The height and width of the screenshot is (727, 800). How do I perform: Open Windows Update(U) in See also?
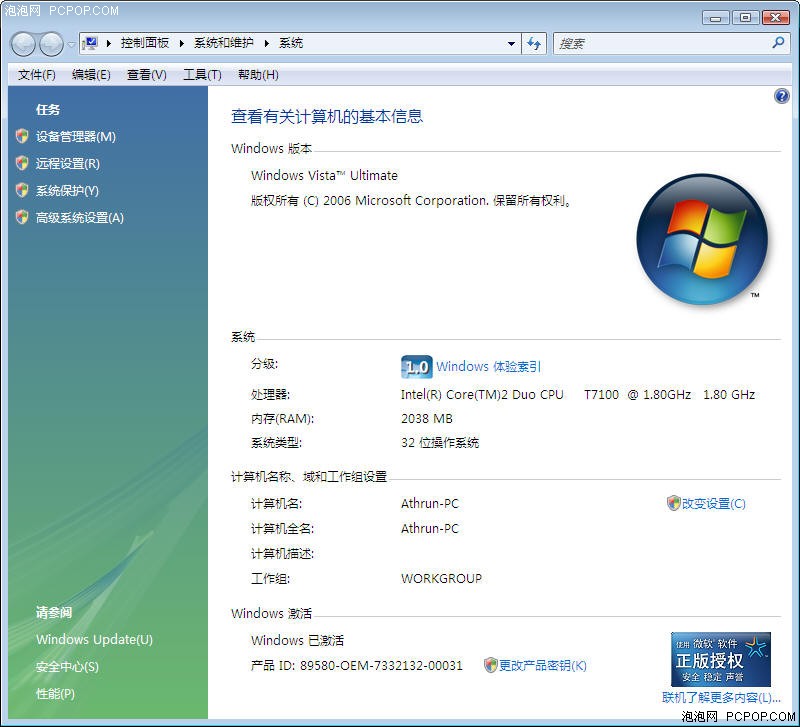click(94, 639)
